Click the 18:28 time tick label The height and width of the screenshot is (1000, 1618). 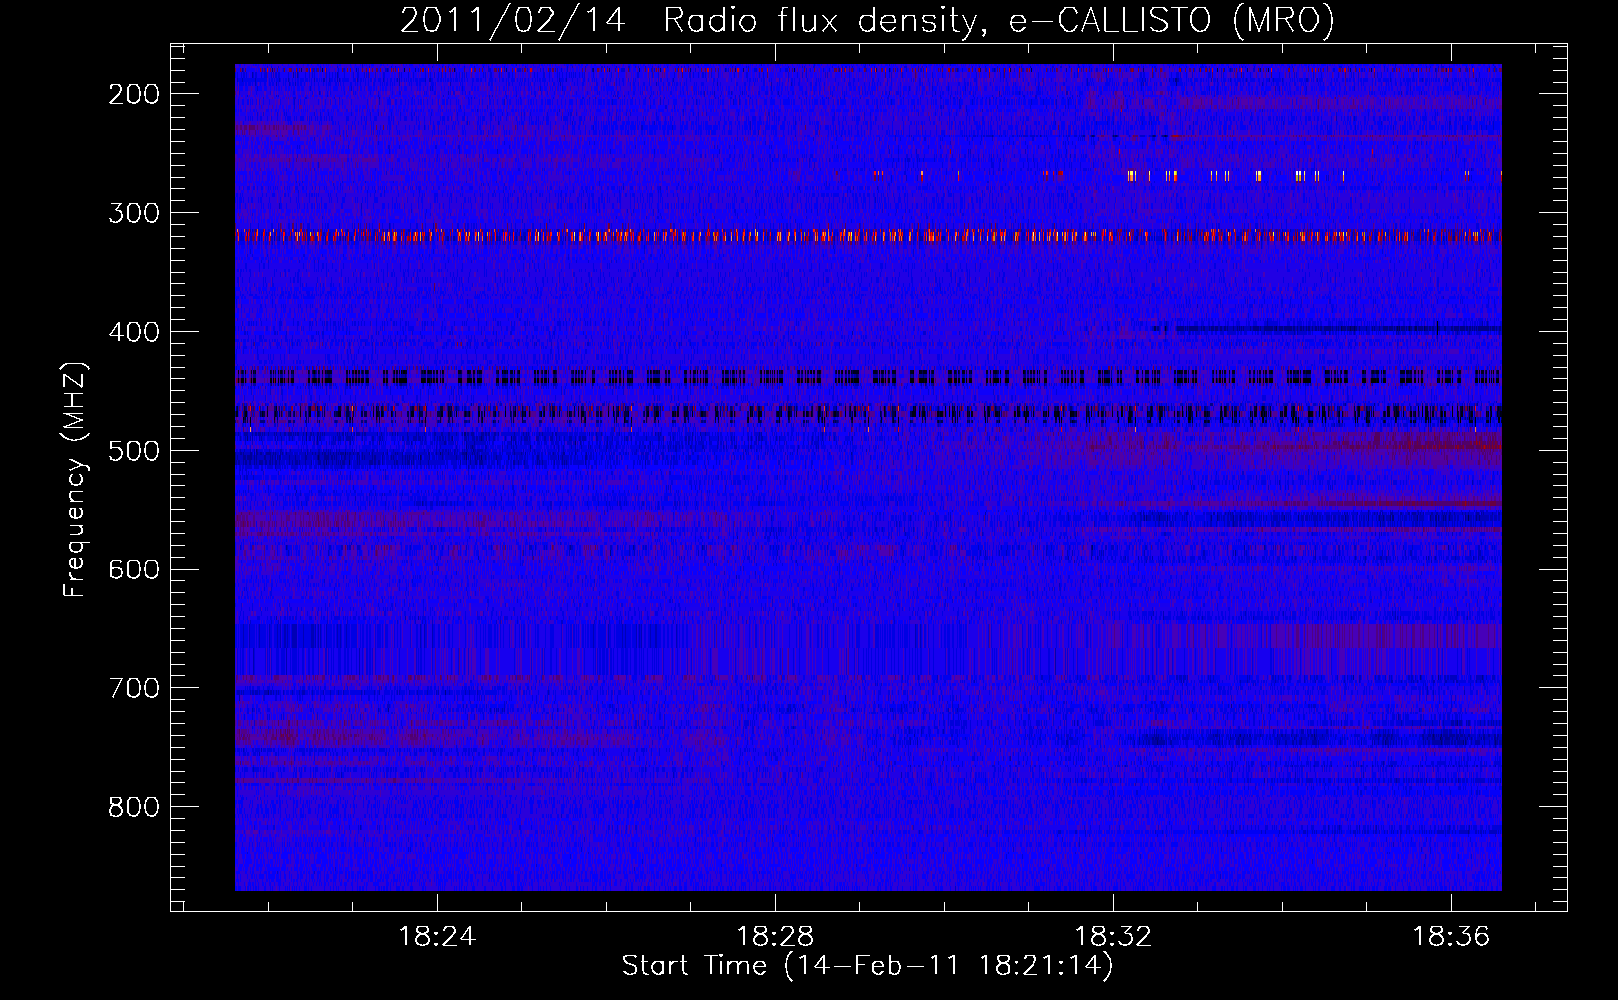click(x=775, y=937)
